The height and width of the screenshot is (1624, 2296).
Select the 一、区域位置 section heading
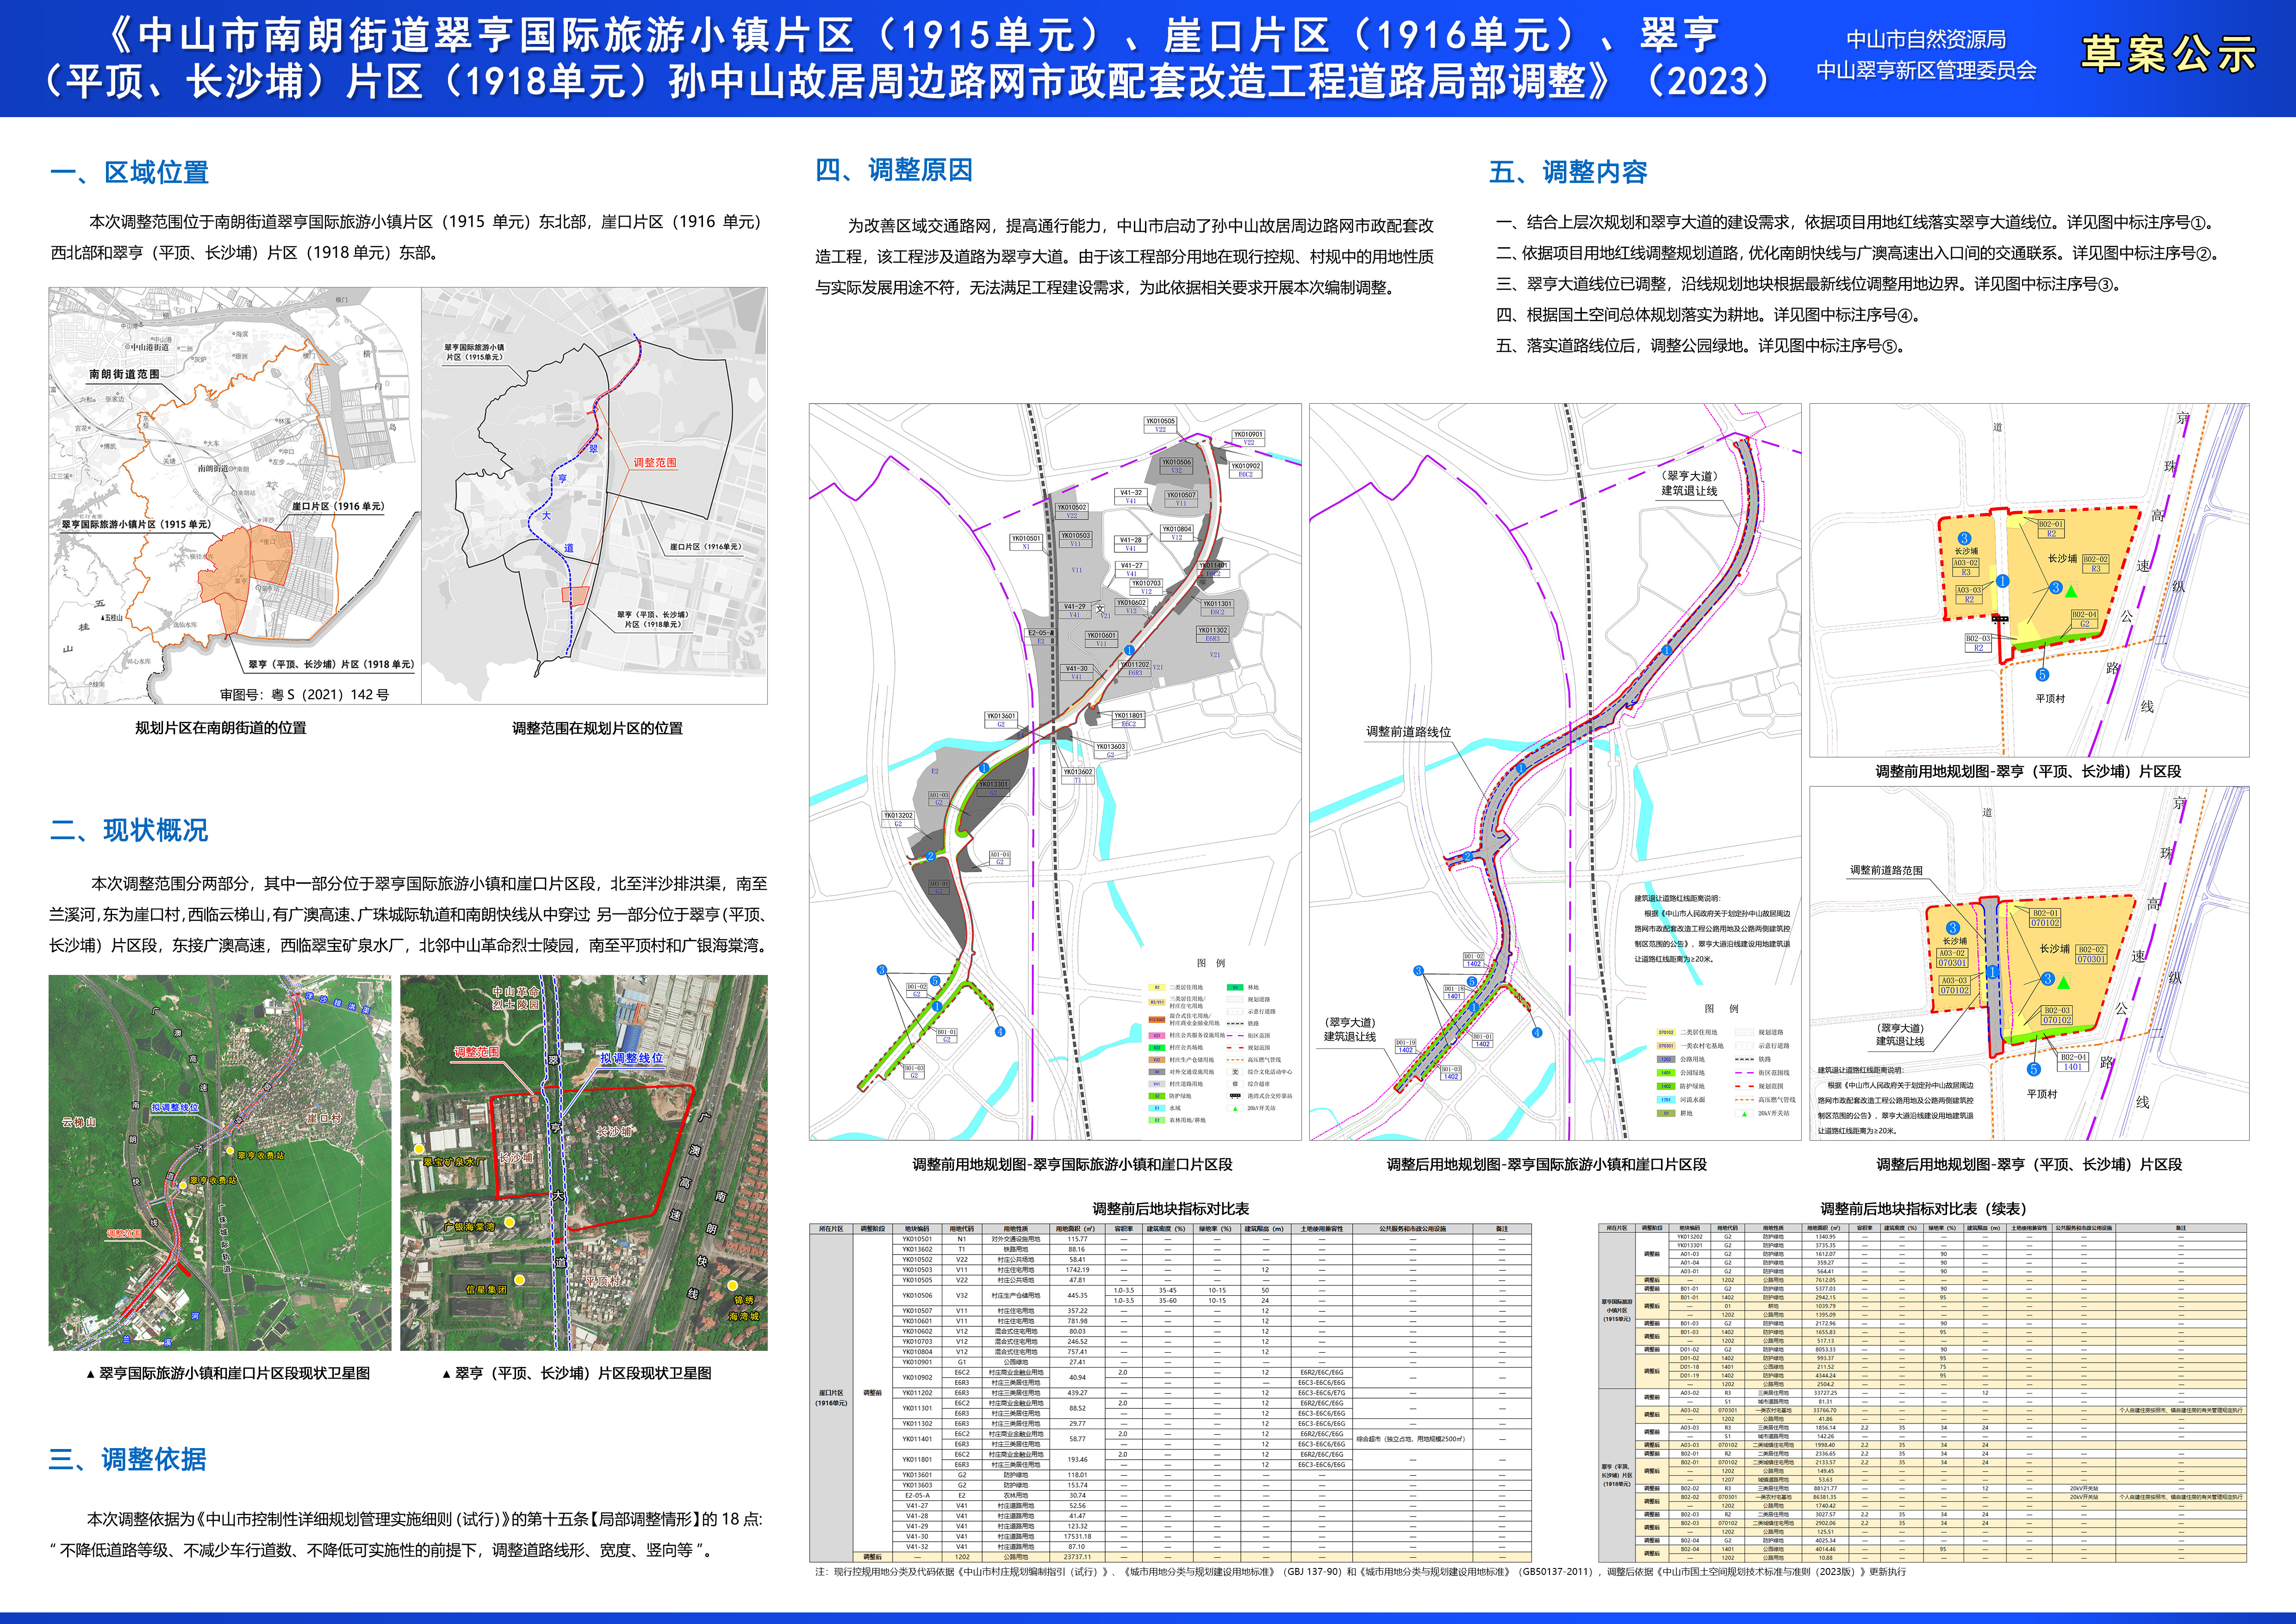(x=130, y=172)
